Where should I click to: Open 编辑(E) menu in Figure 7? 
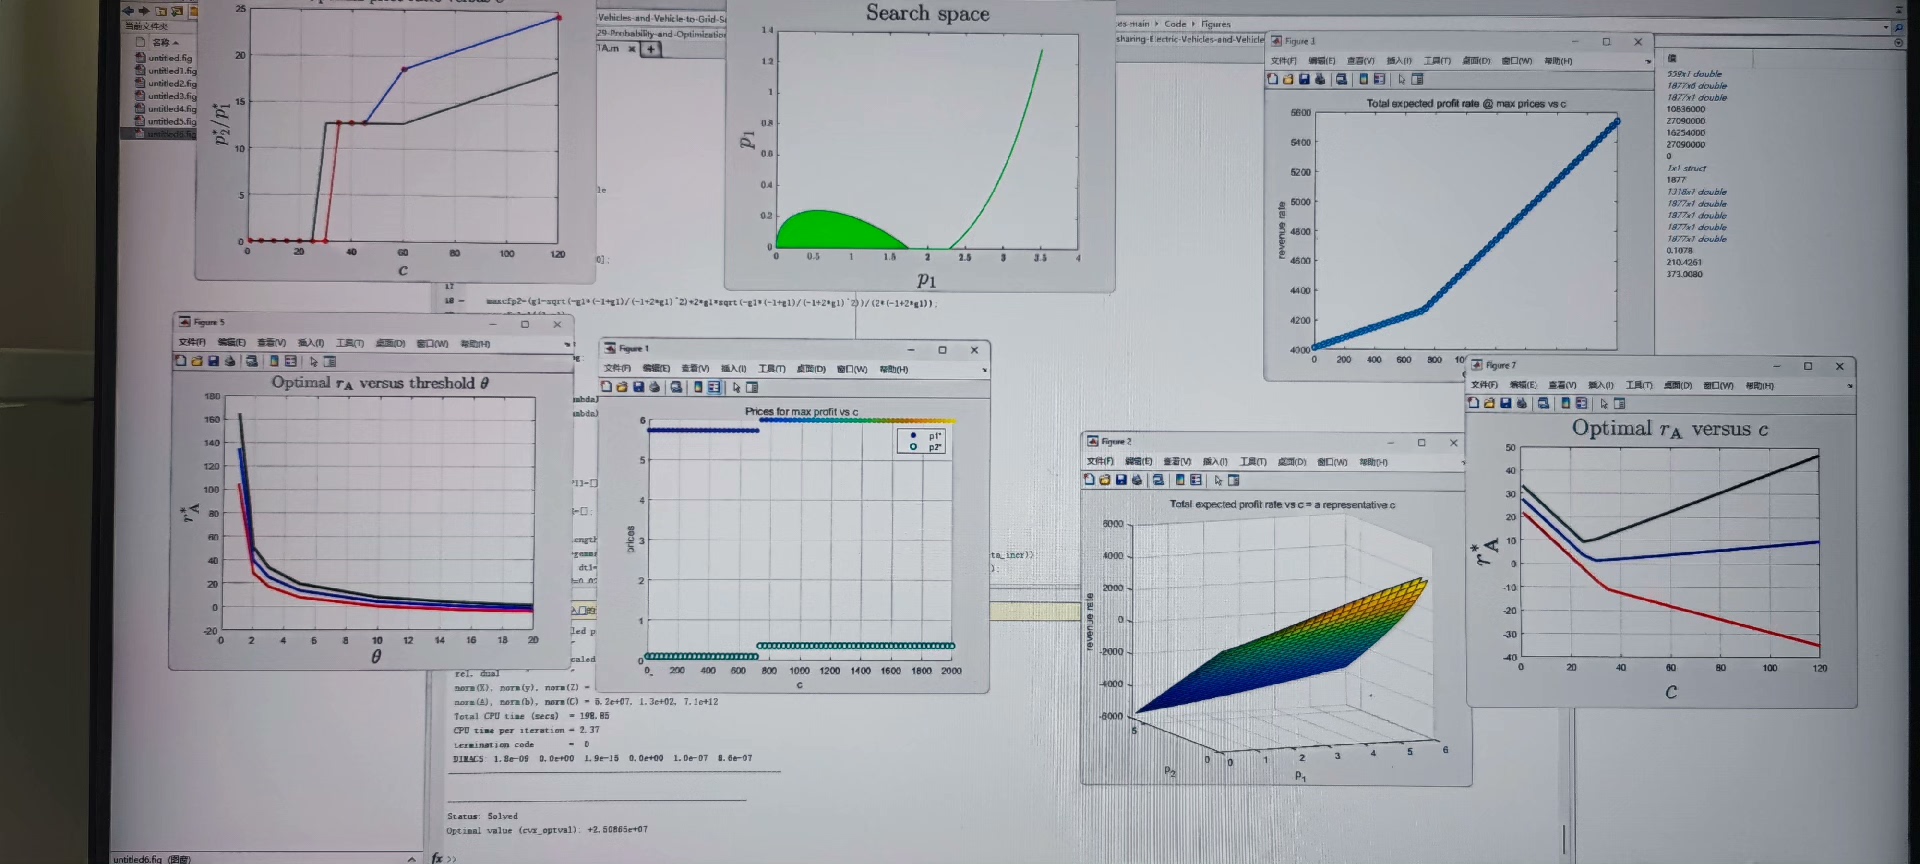pyautogui.click(x=1523, y=385)
